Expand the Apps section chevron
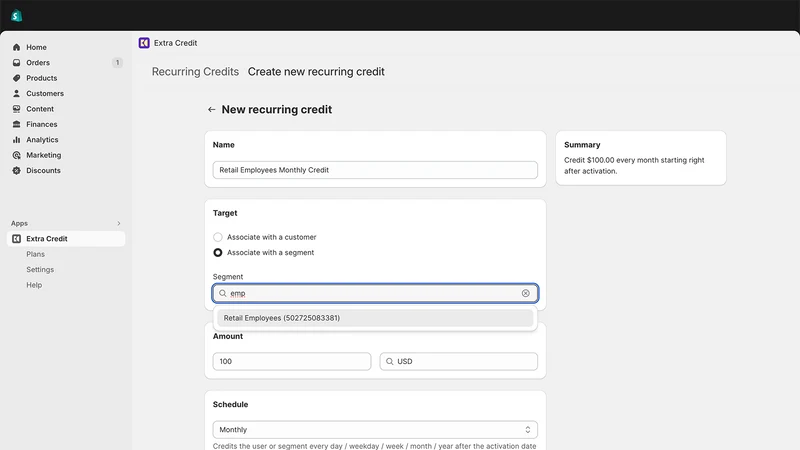 pos(119,223)
